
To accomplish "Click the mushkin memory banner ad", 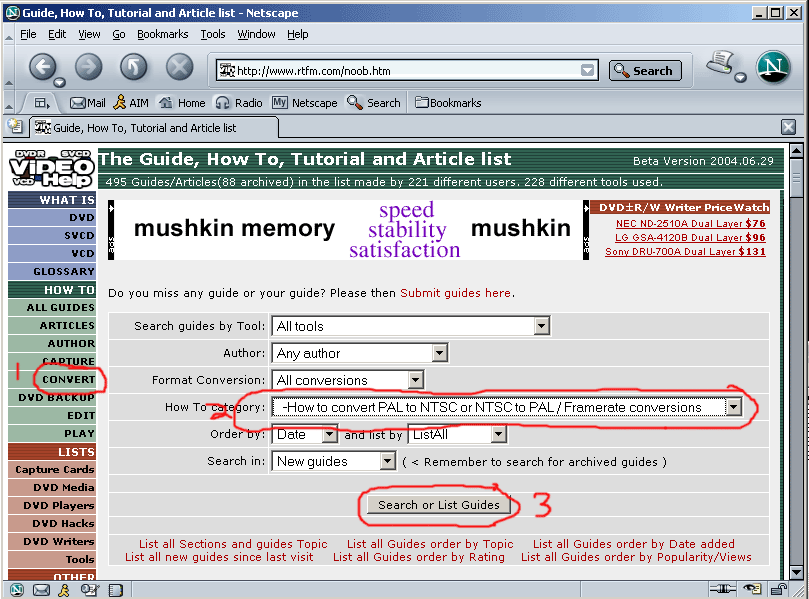I will 348,230.
